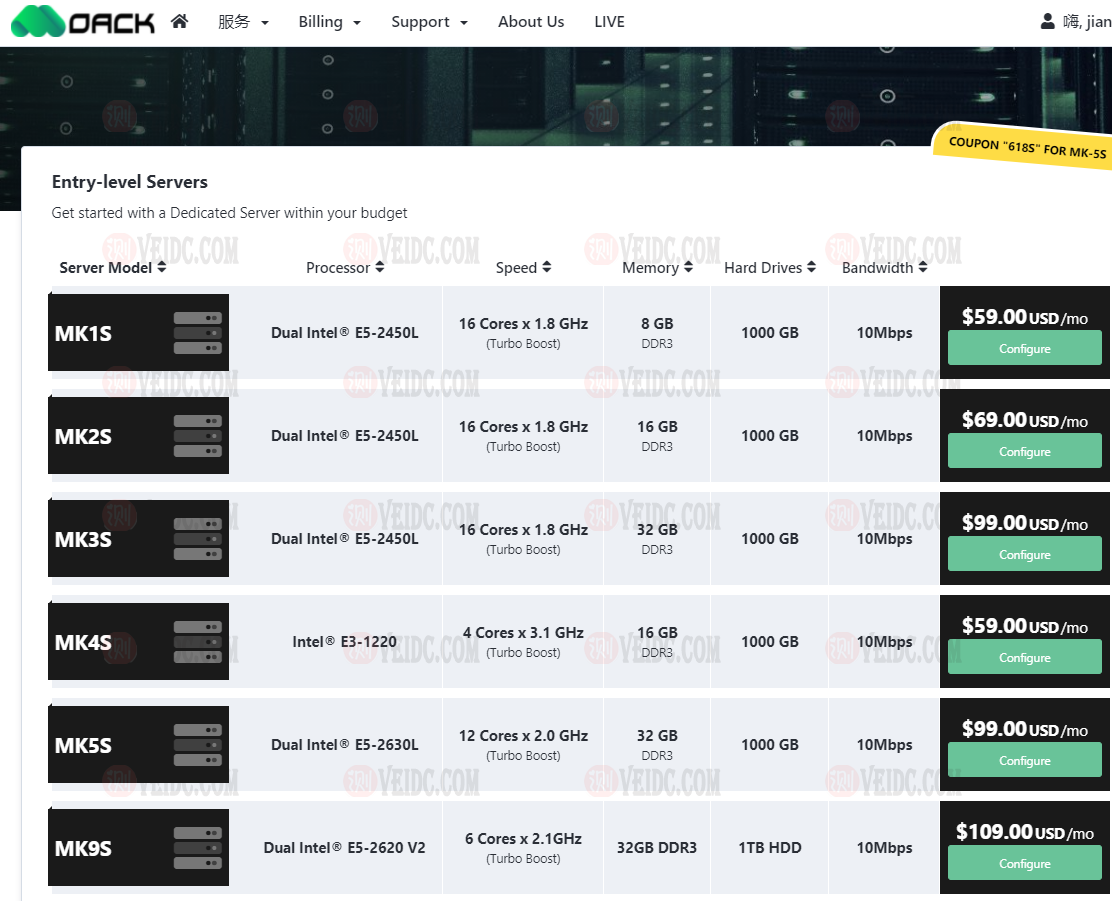The width and height of the screenshot is (1112, 901).
Task: Click the MK9S server rack icon
Action: click(x=198, y=847)
